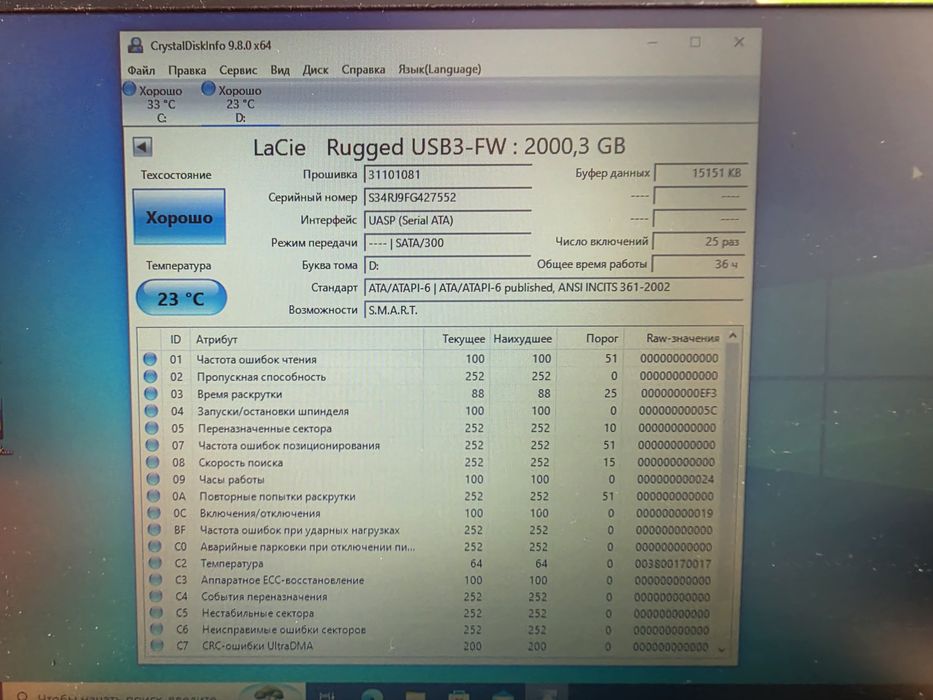The image size is (933, 700).
Task: Click status icon for 0A Повторные попытки раскрутки
Action: click(x=154, y=496)
